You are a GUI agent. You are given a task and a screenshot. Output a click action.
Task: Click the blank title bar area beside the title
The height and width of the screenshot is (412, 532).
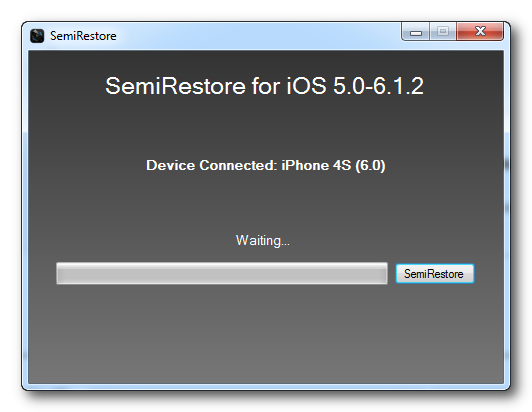click(x=258, y=36)
